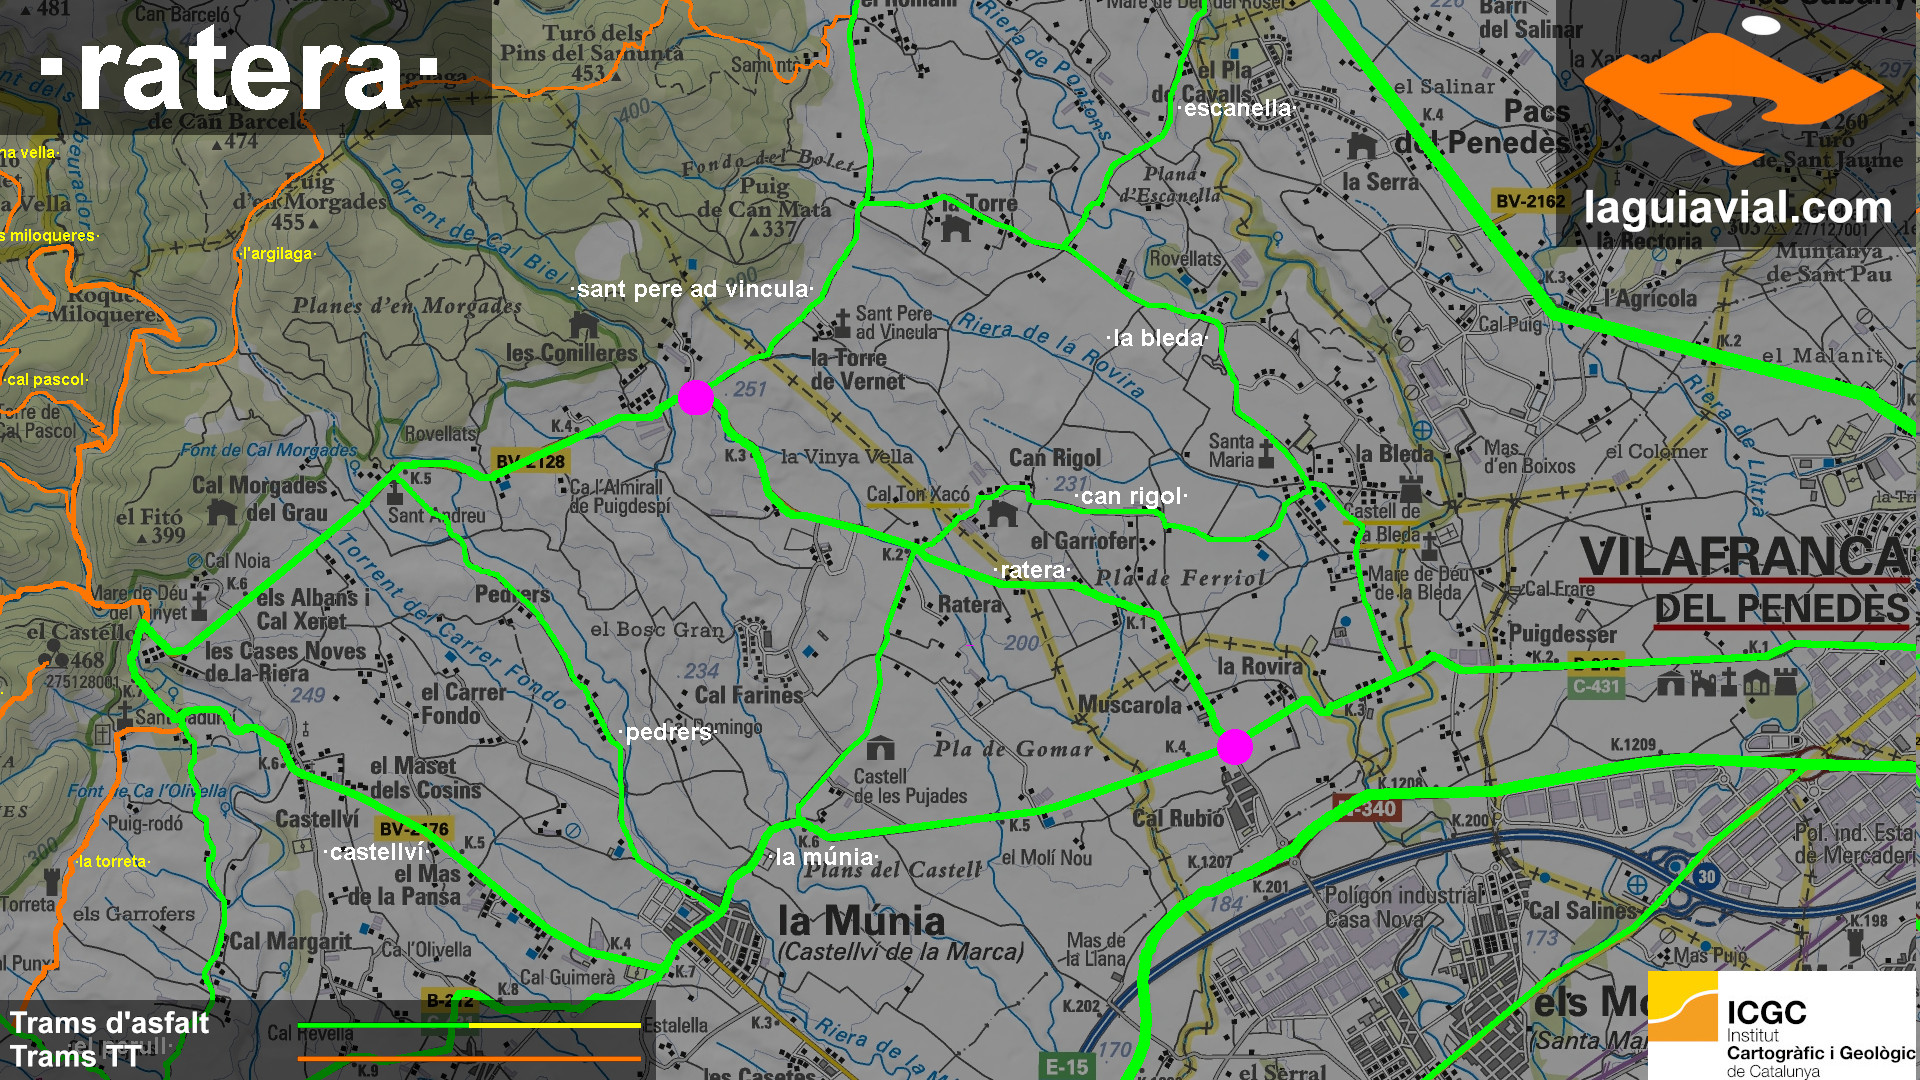
Task: Select the green E-15 road shield
Action: (x=1067, y=1067)
